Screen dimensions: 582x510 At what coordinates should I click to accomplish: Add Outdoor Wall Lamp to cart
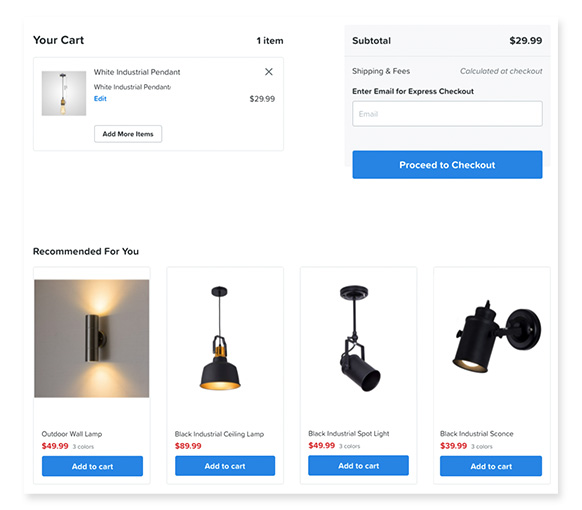[x=92, y=466]
